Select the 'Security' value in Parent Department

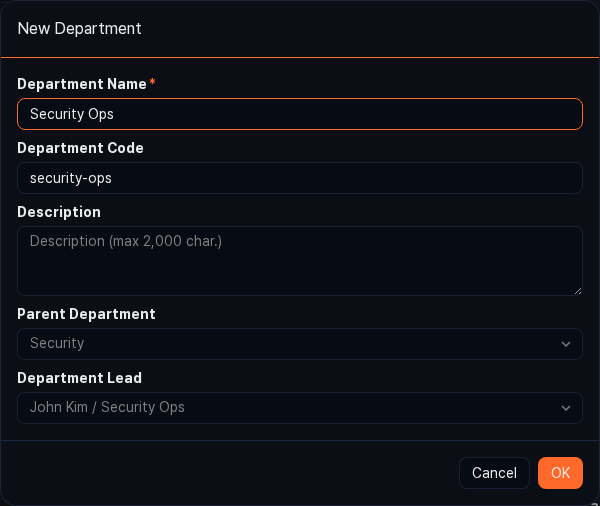(x=57, y=344)
